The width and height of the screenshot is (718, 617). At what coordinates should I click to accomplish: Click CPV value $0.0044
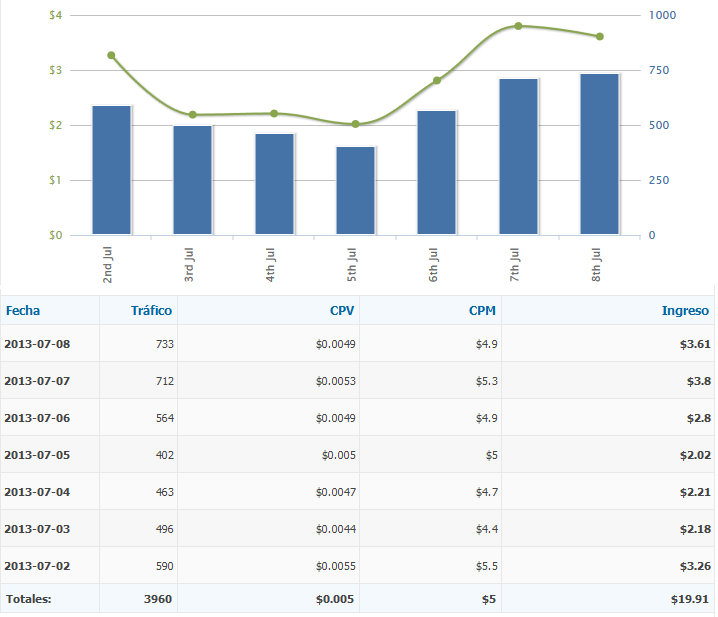pos(336,529)
